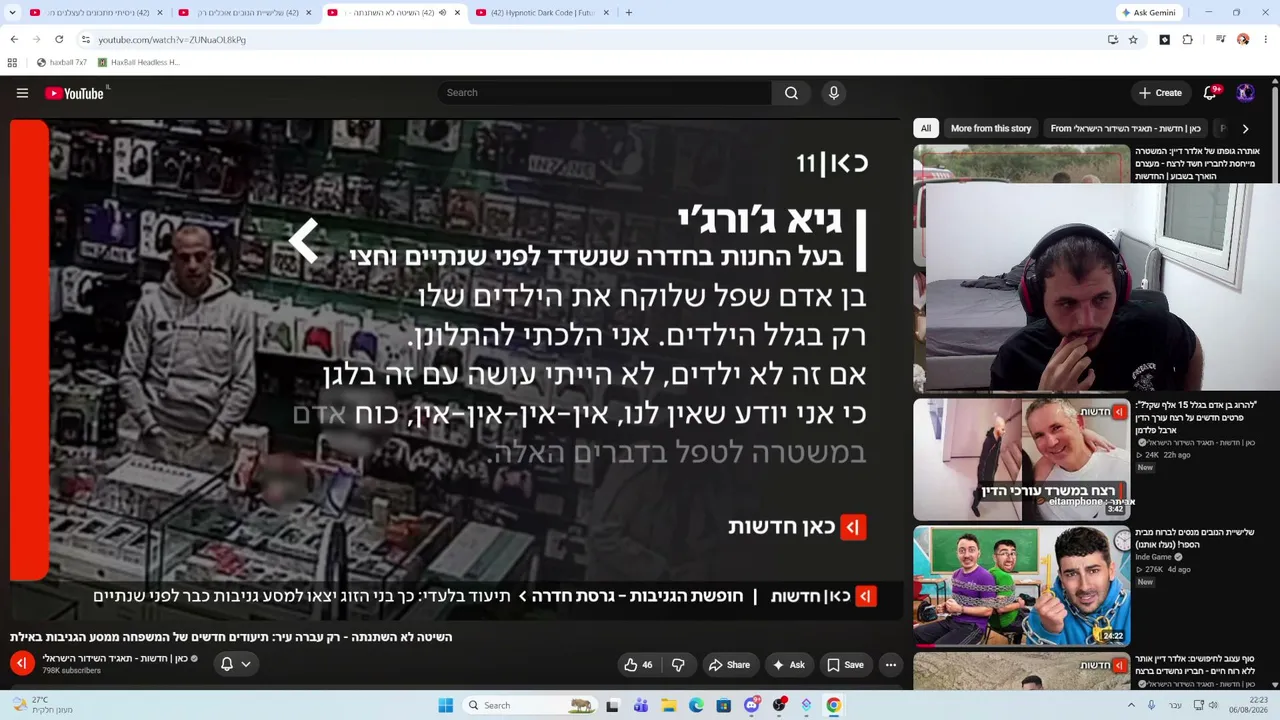The width and height of the screenshot is (1280, 720).
Task: Click the Chrome address bar URL
Action: (172, 40)
